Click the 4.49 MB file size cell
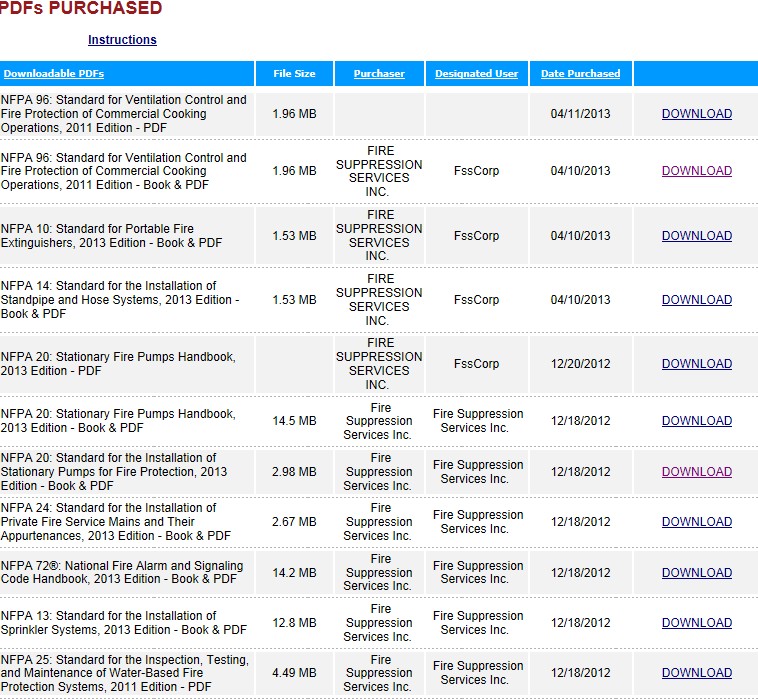This screenshot has height=700, width=758. [294, 672]
